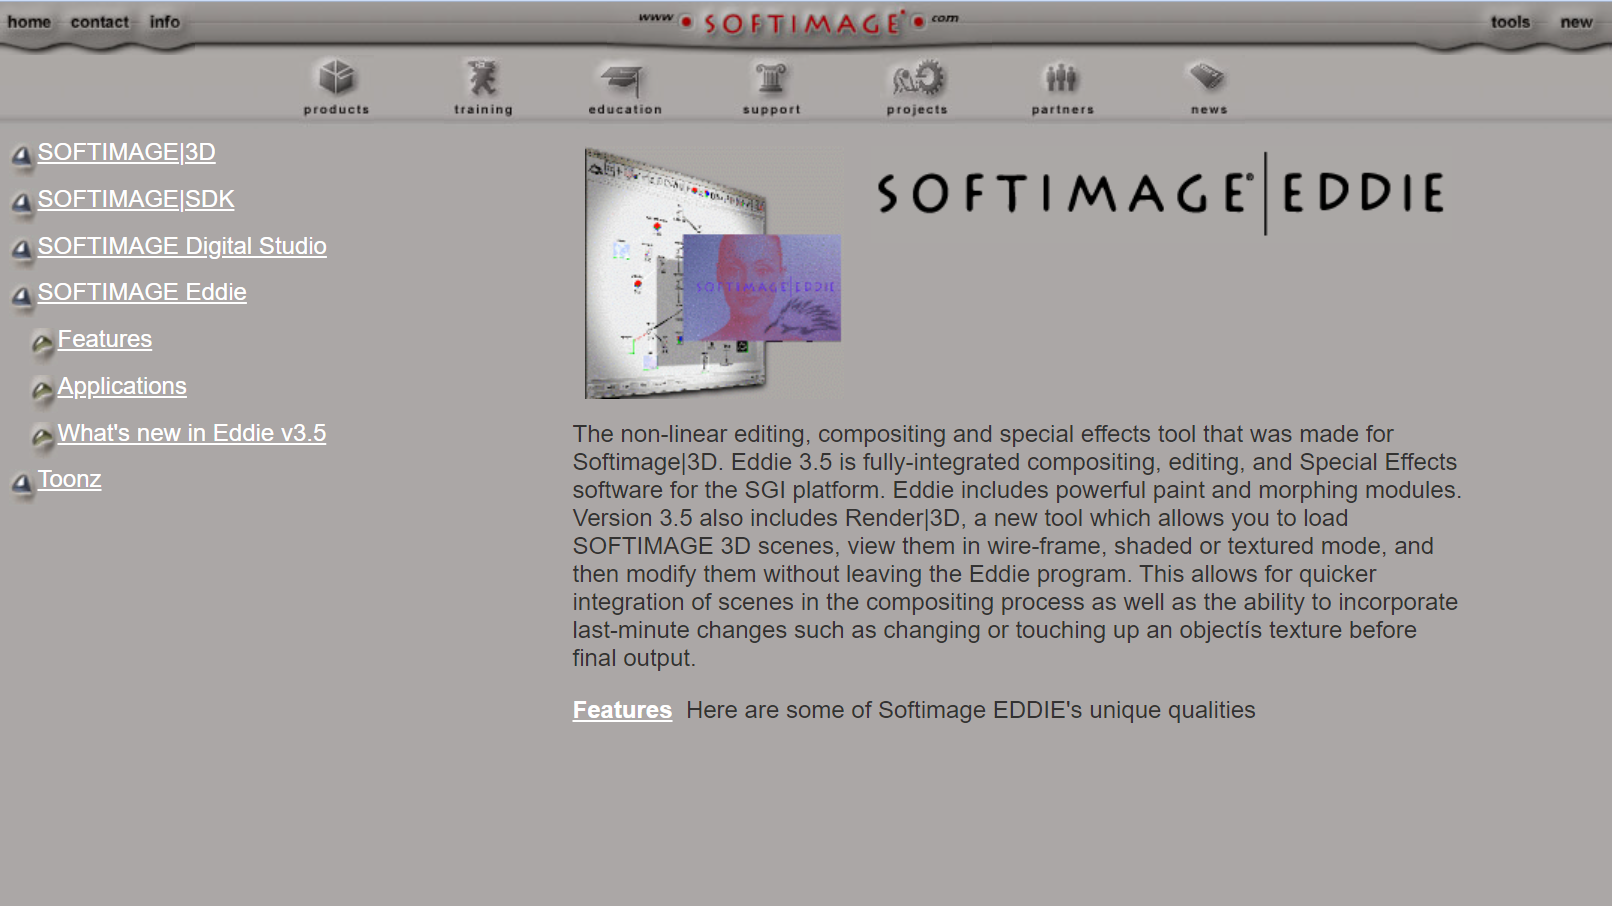Click the bold Features link in content
The width and height of the screenshot is (1612, 906).
[x=622, y=710]
